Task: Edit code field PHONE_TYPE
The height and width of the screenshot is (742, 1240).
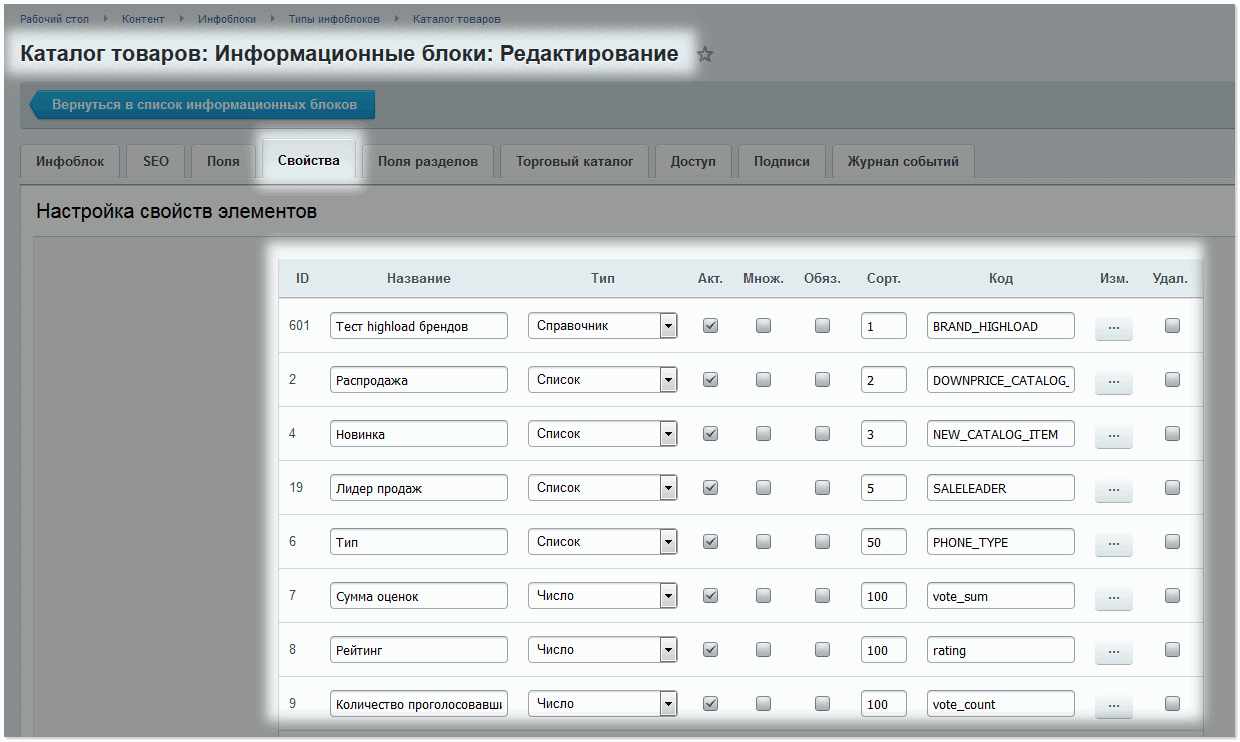Action: click(1001, 542)
